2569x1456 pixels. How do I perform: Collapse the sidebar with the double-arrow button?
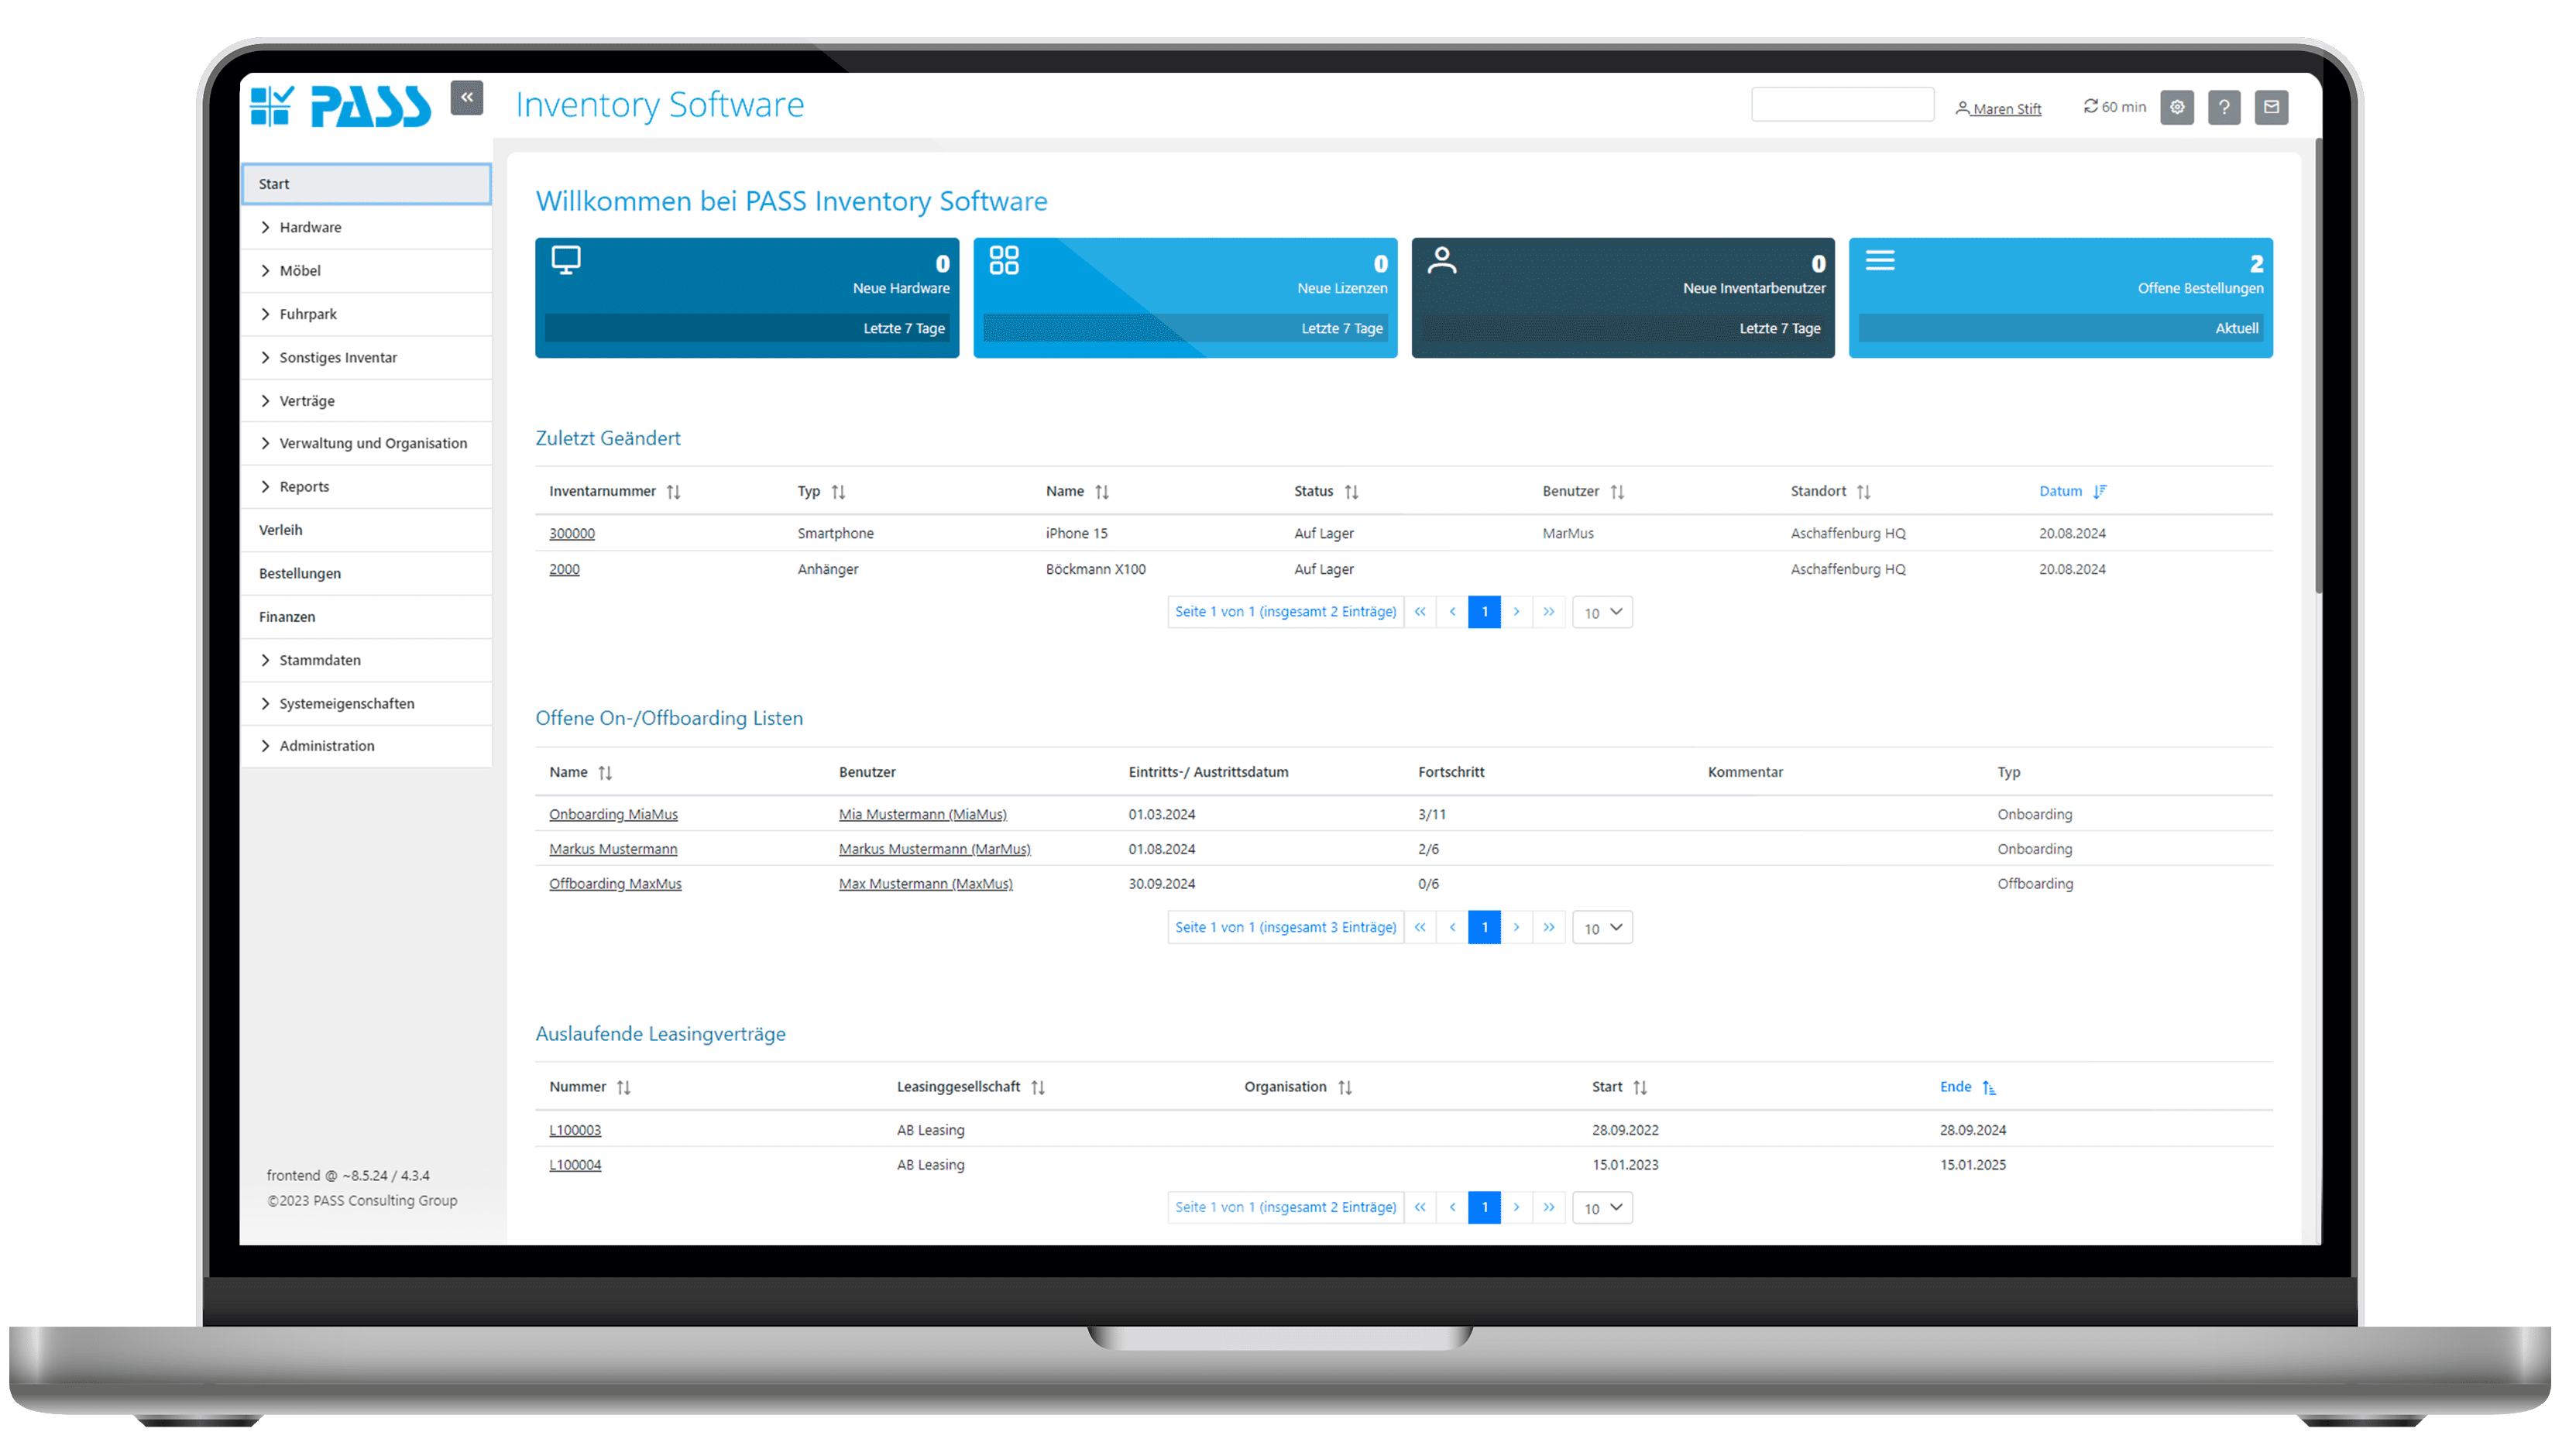pos(467,98)
